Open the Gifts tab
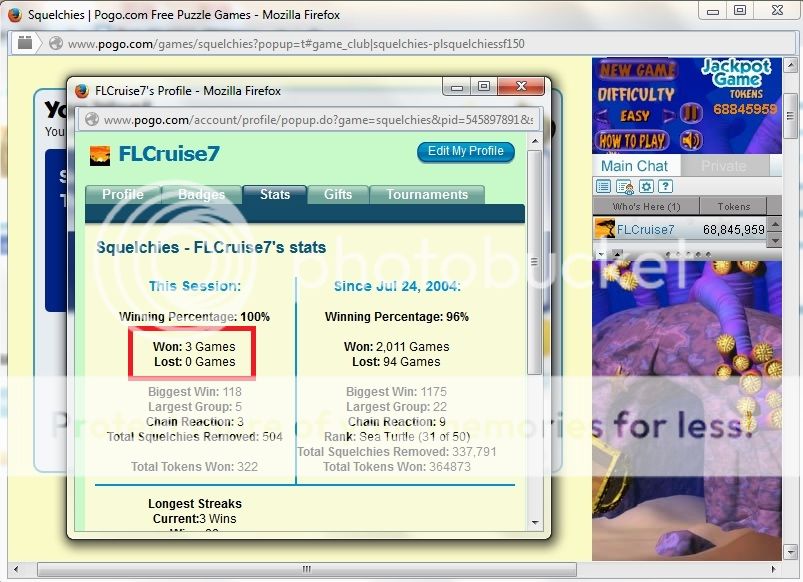Screen dimensions: 803x582 coord(338,195)
